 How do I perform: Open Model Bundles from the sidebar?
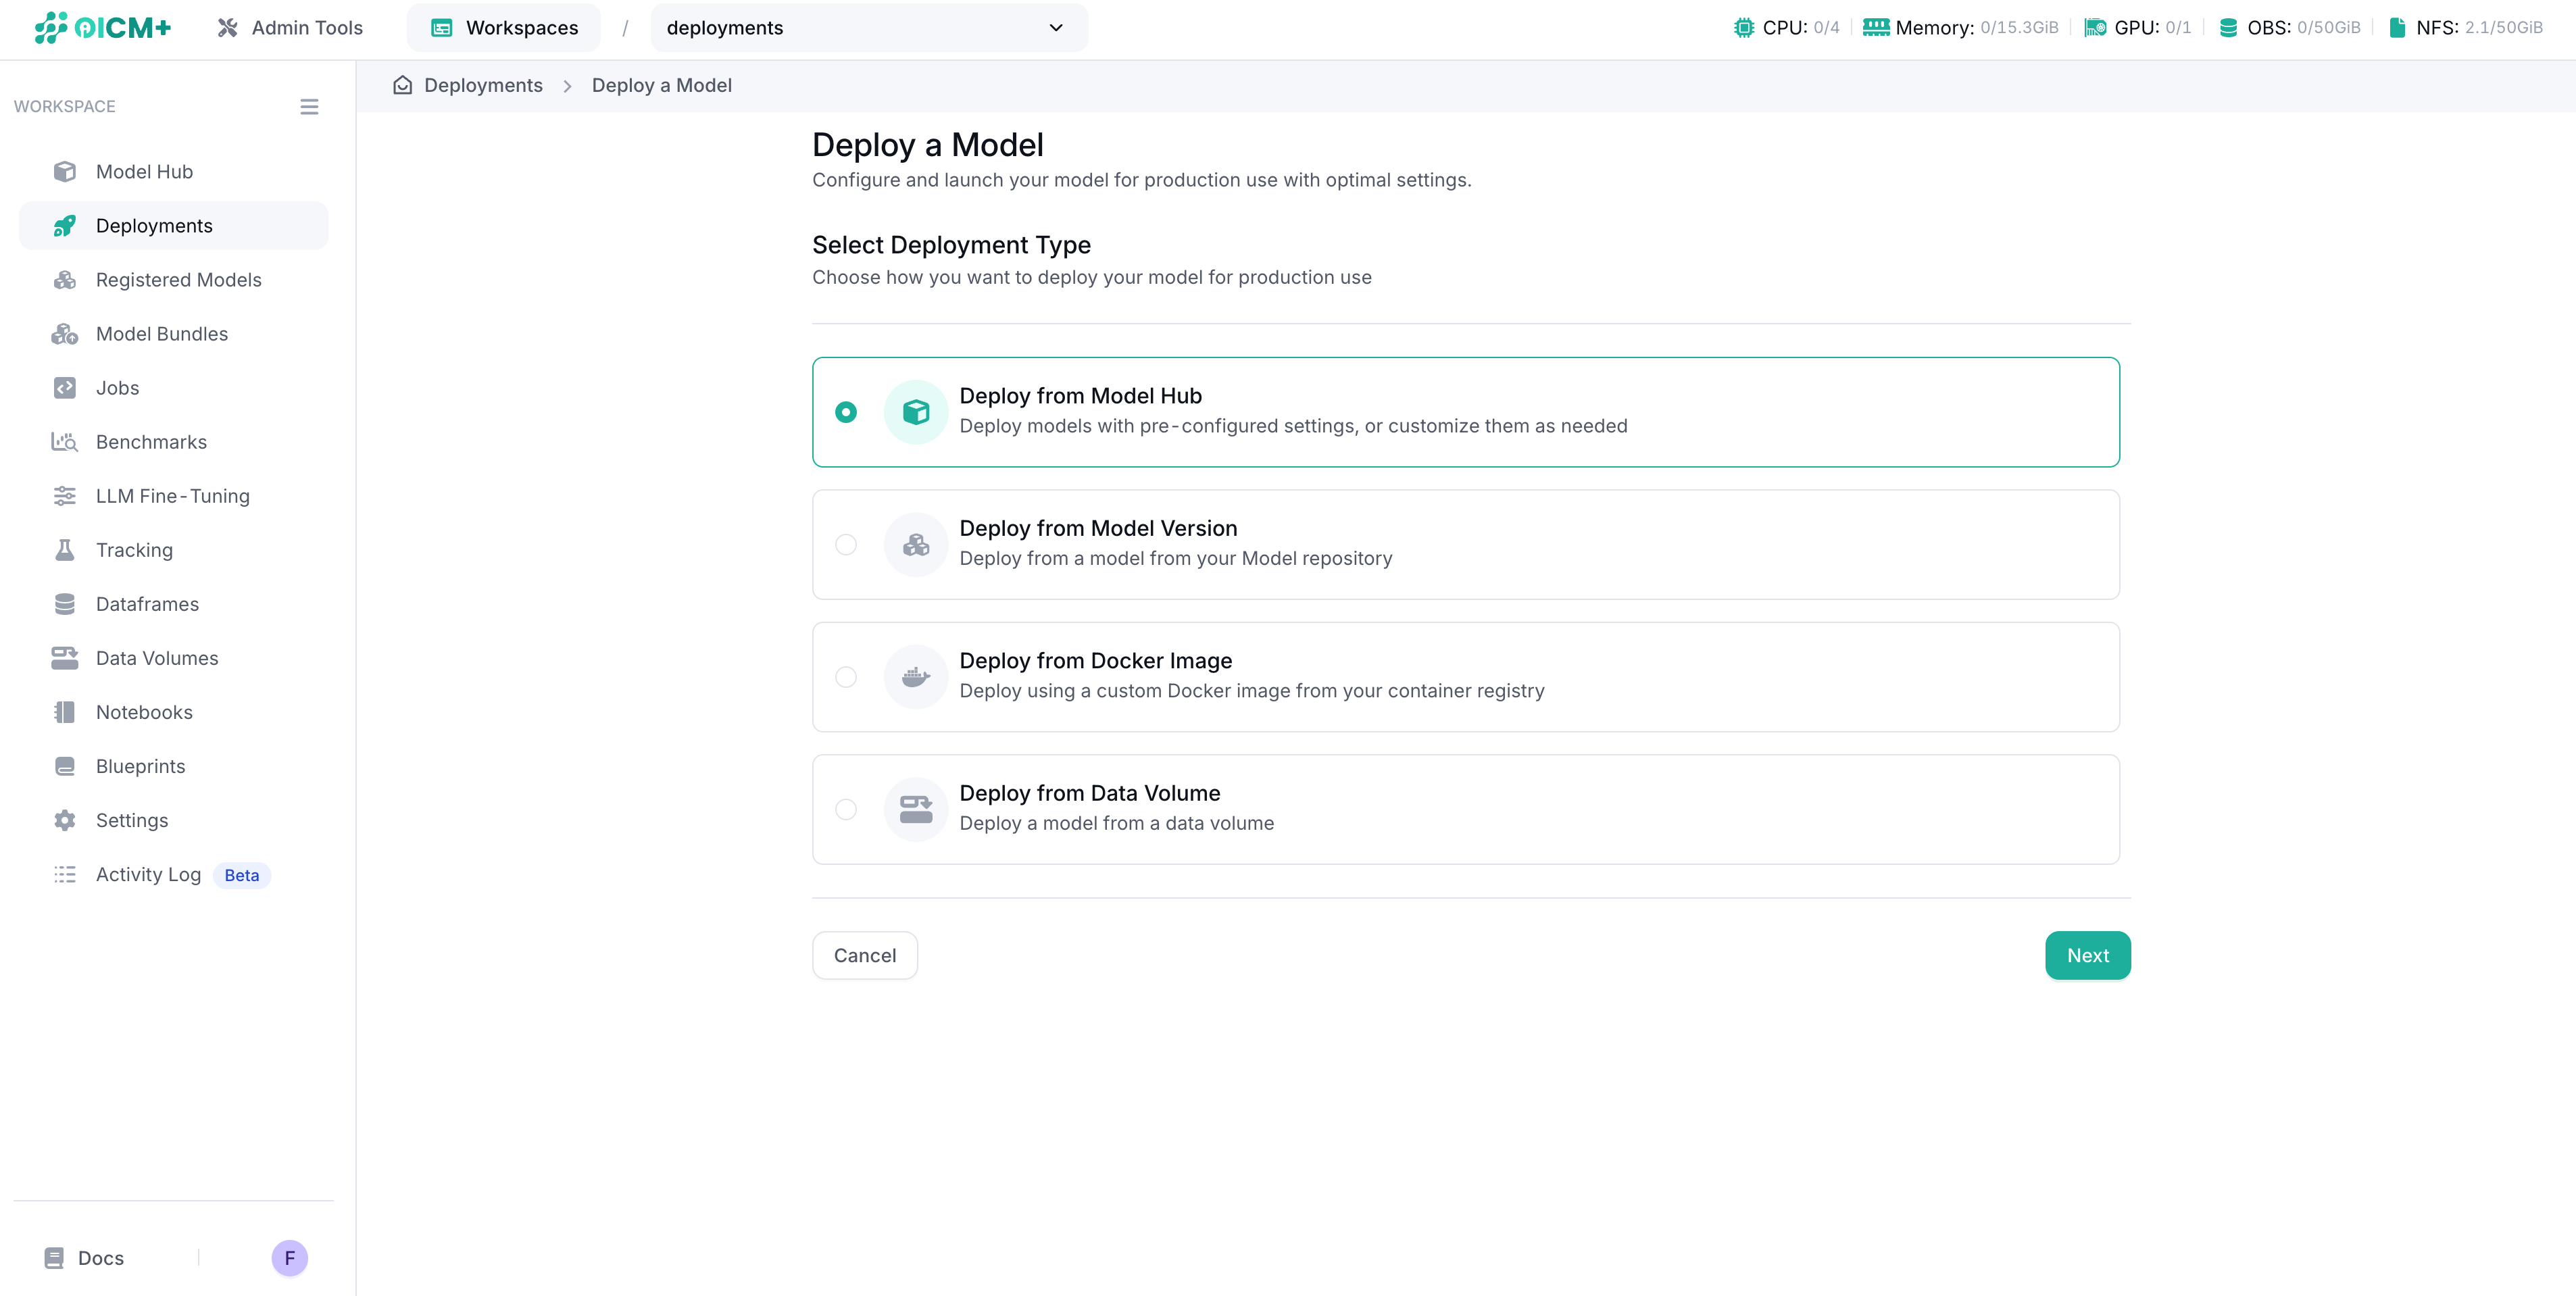point(161,333)
